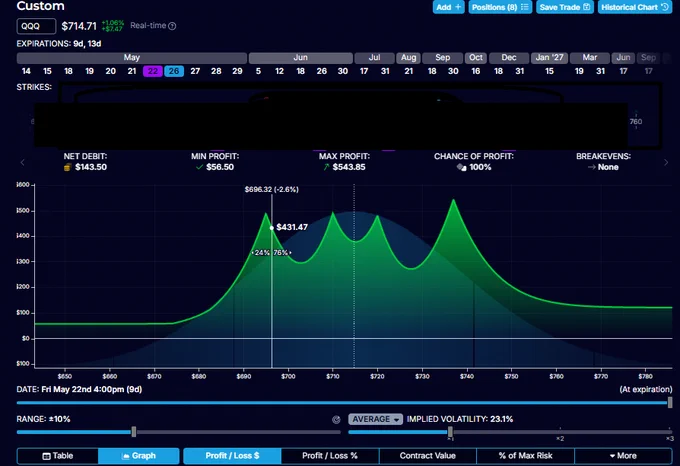Select the May 19 expiration date

click(x=89, y=71)
